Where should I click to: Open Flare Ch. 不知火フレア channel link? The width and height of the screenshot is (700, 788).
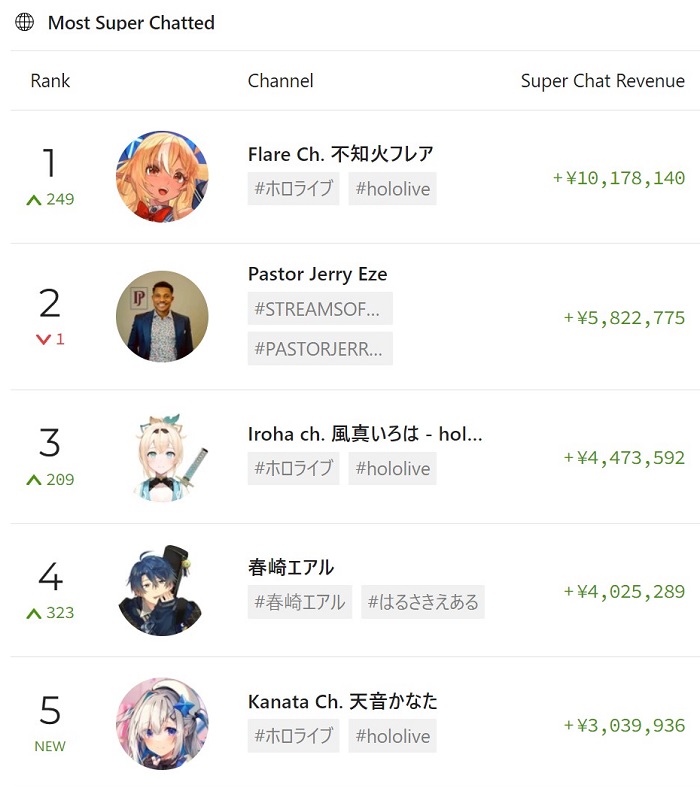[x=340, y=154]
